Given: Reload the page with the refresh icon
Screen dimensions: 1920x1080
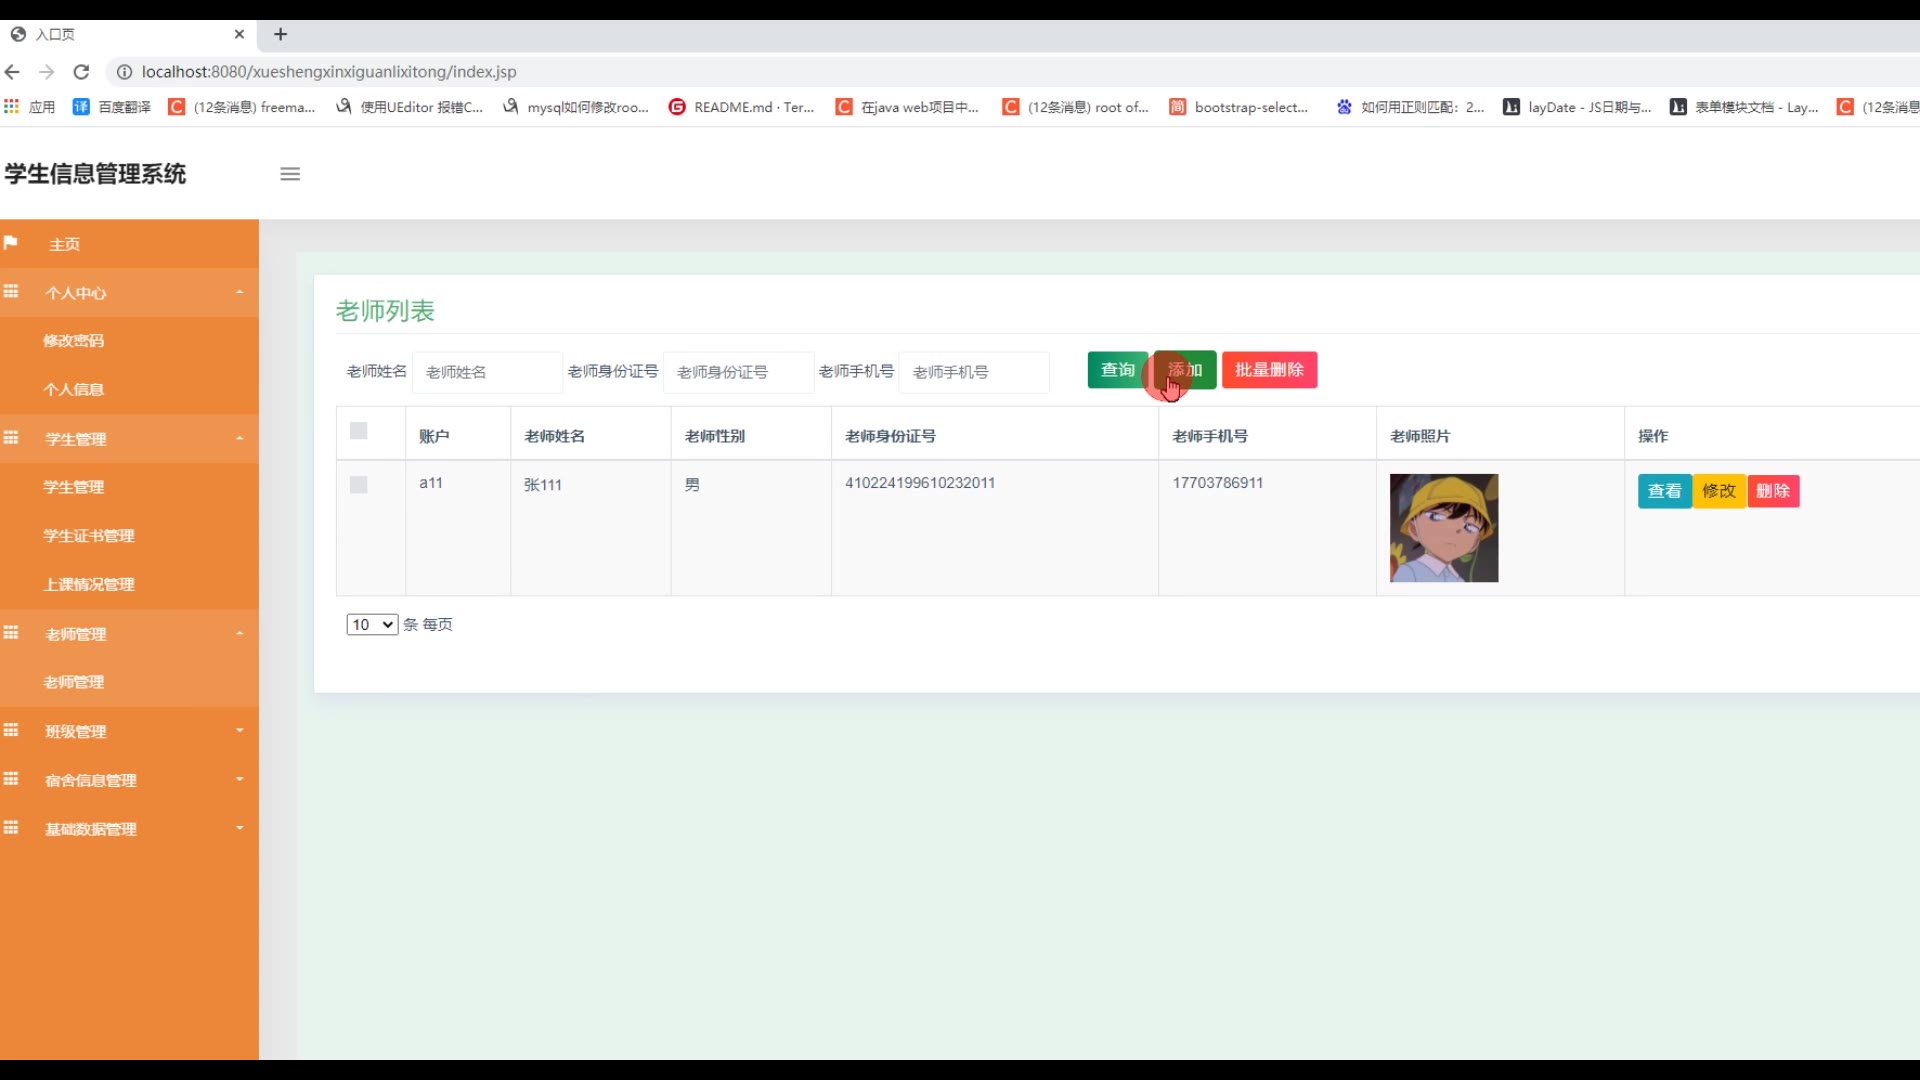Looking at the screenshot, I should pos(82,72).
